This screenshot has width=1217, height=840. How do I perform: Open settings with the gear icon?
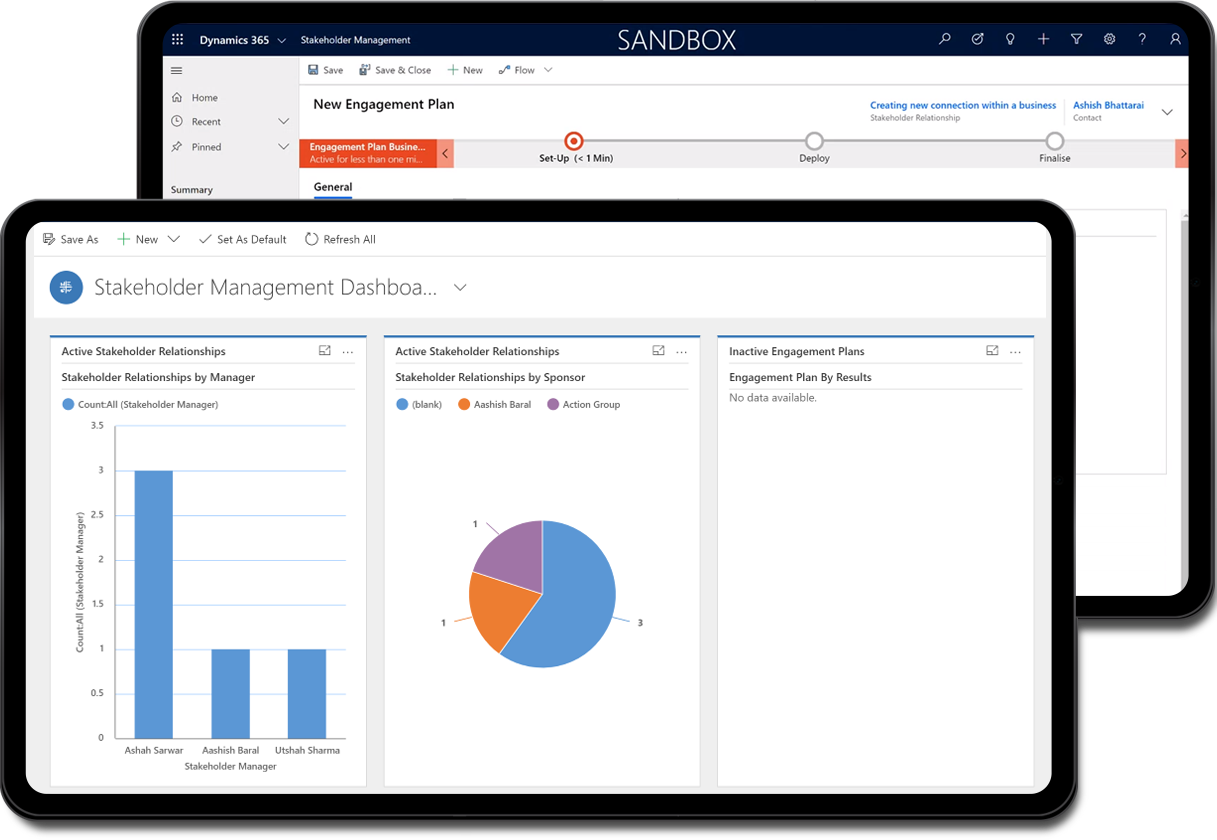pyautogui.click(x=1110, y=39)
